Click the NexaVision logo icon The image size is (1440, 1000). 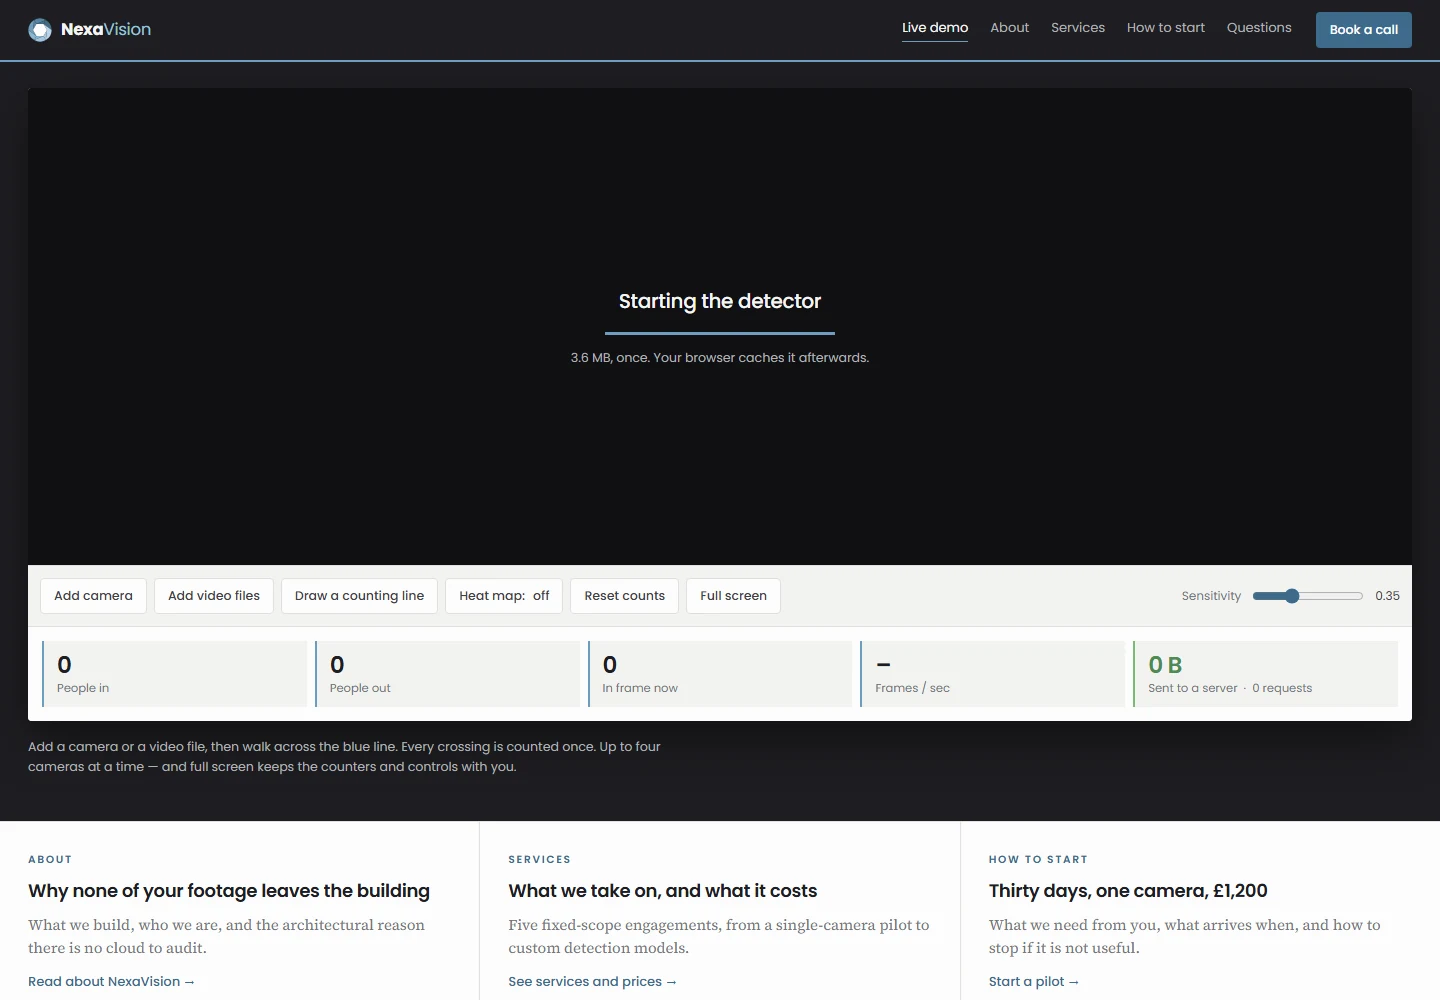click(40, 30)
